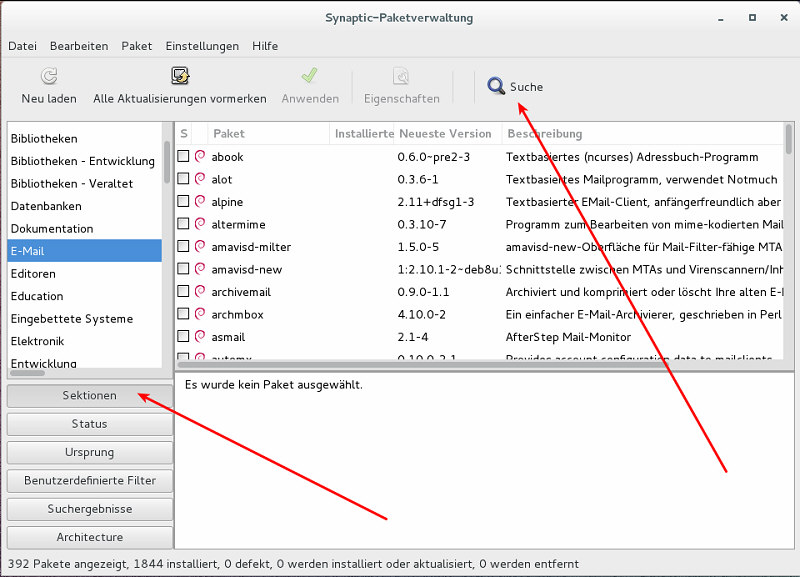Toggle the checkbox for the alot package
Screen dimensions: 800x577
[x=183, y=179]
